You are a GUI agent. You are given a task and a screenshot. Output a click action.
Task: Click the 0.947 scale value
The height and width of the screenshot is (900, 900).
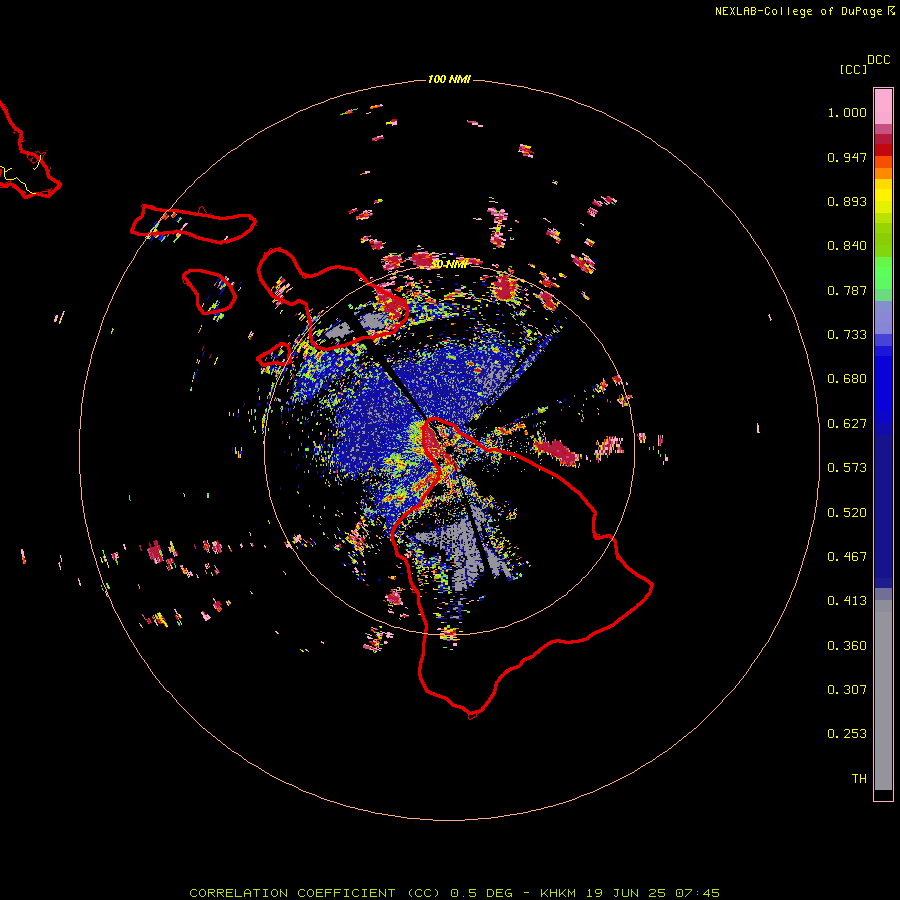click(847, 157)
